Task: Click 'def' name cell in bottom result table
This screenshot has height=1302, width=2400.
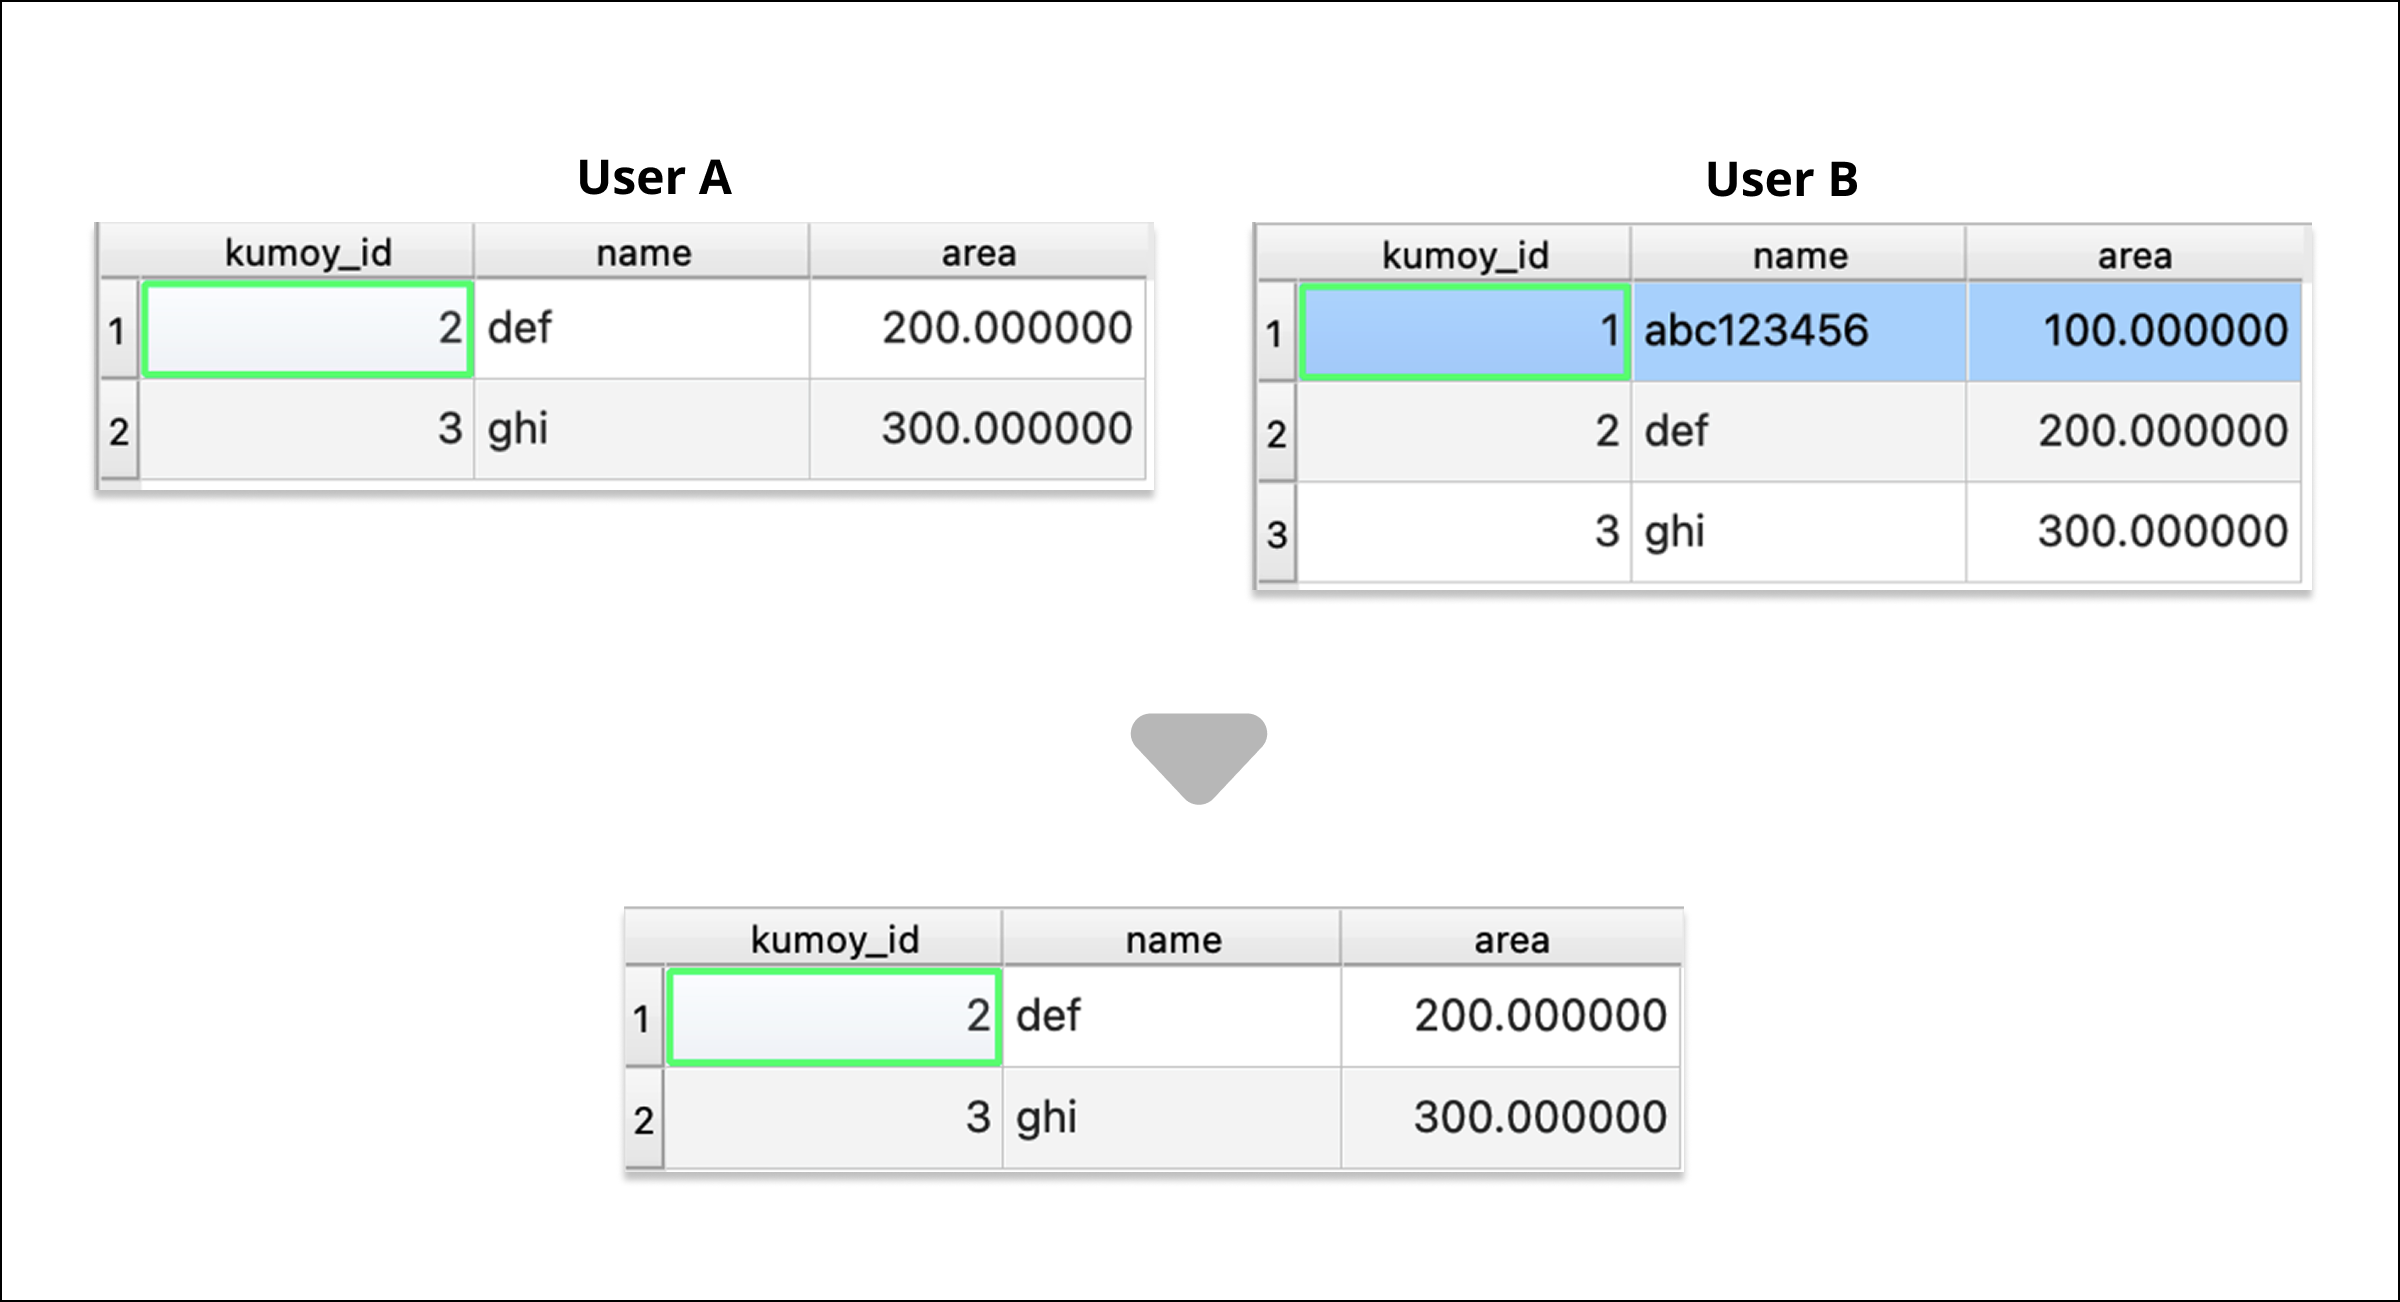Action: click(x=1170, y=1016)
